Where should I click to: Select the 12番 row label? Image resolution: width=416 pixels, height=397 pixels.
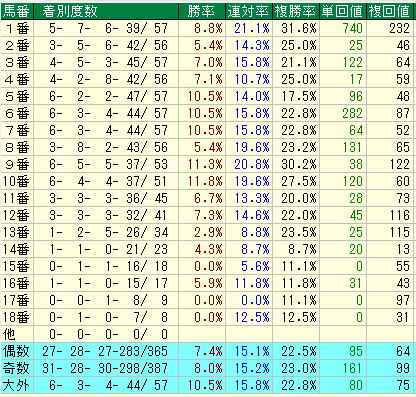pos(17,216)
